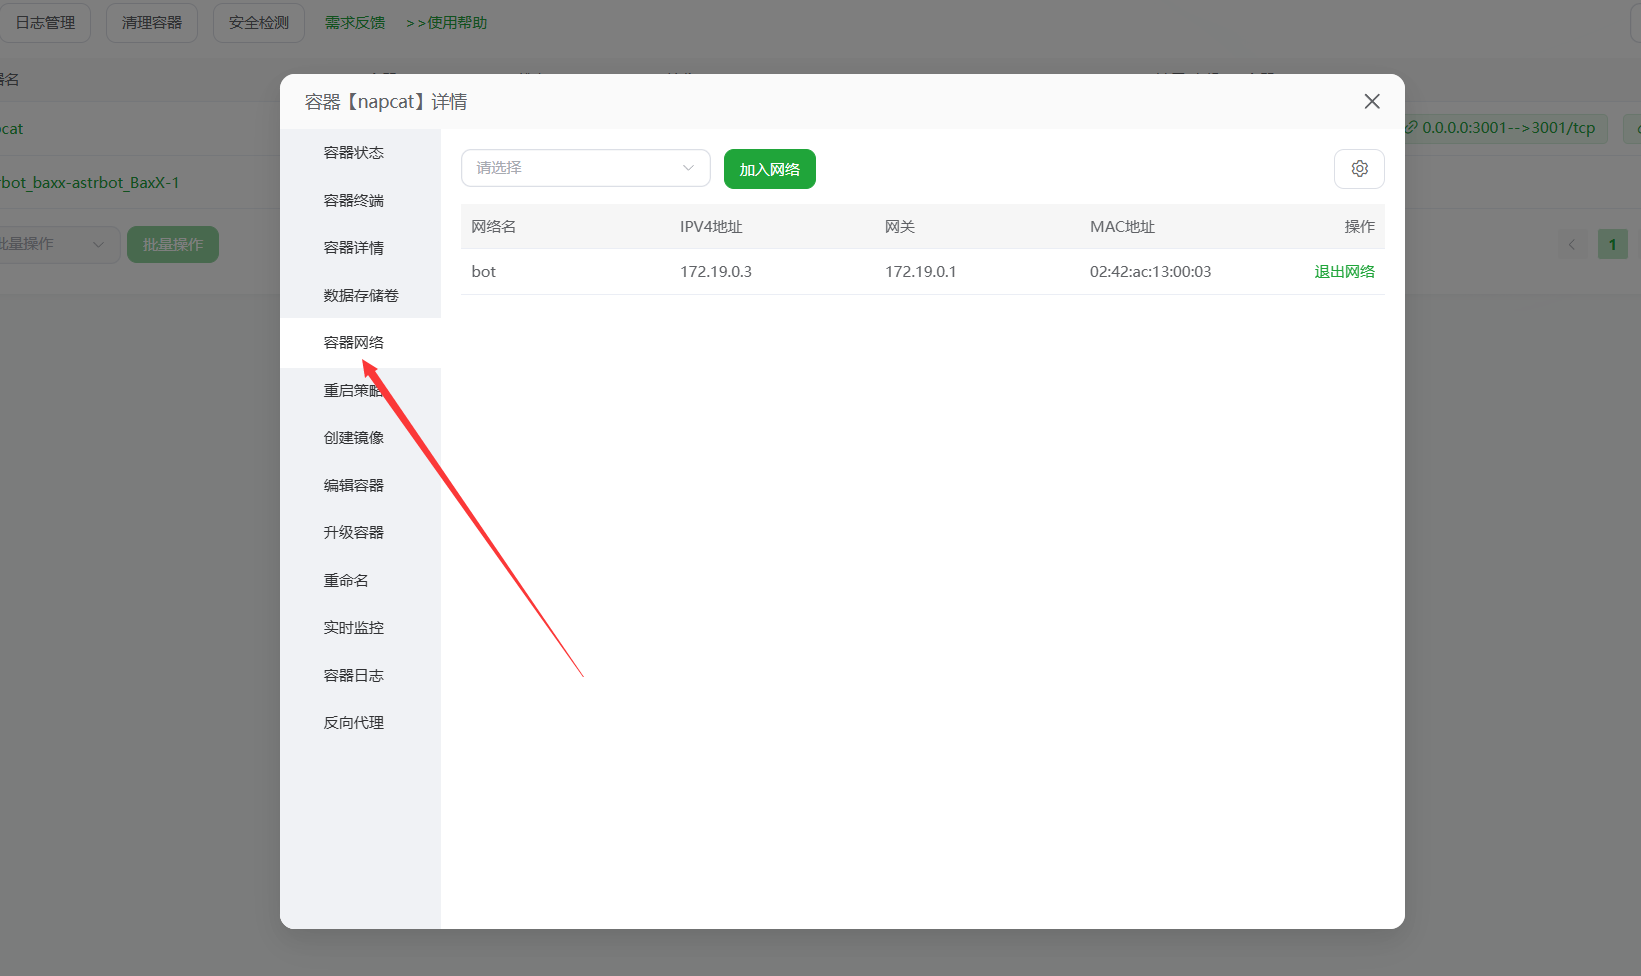Select the 重命名 tab
Viewport: 1641px width, 976px height.
pyautogui.click(x=346, y=581)
